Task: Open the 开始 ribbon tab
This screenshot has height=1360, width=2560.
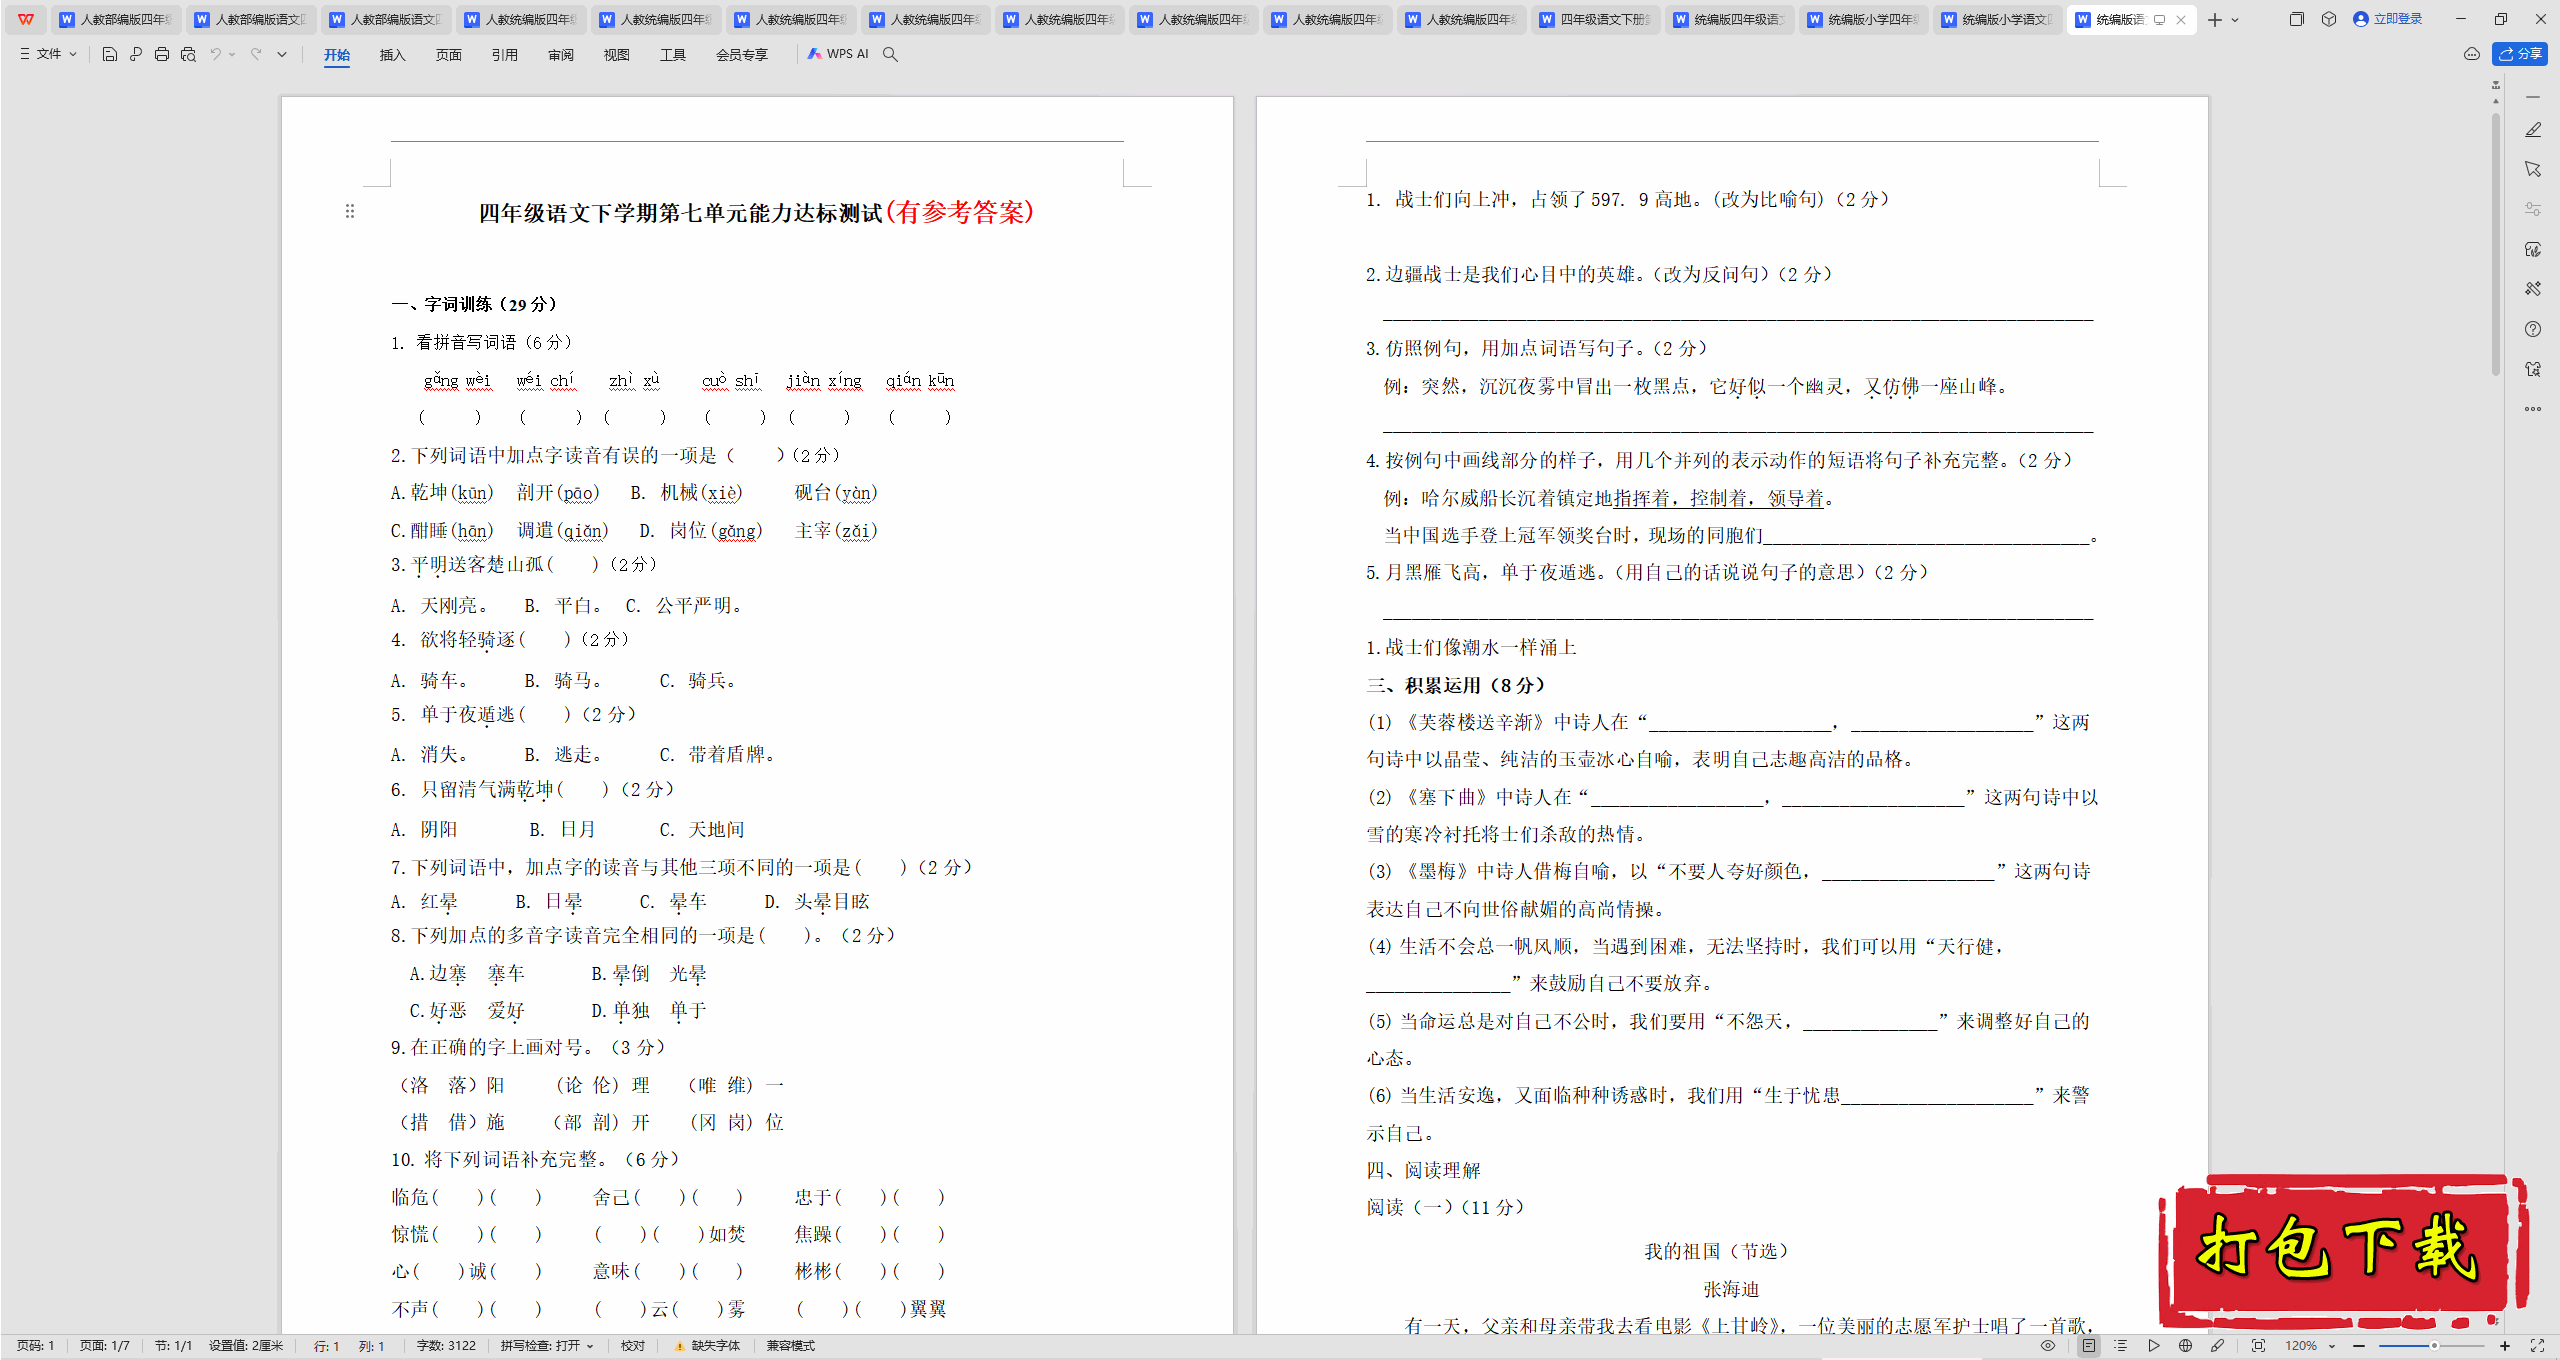Action: pyautogui.click(x=337, y=55)
